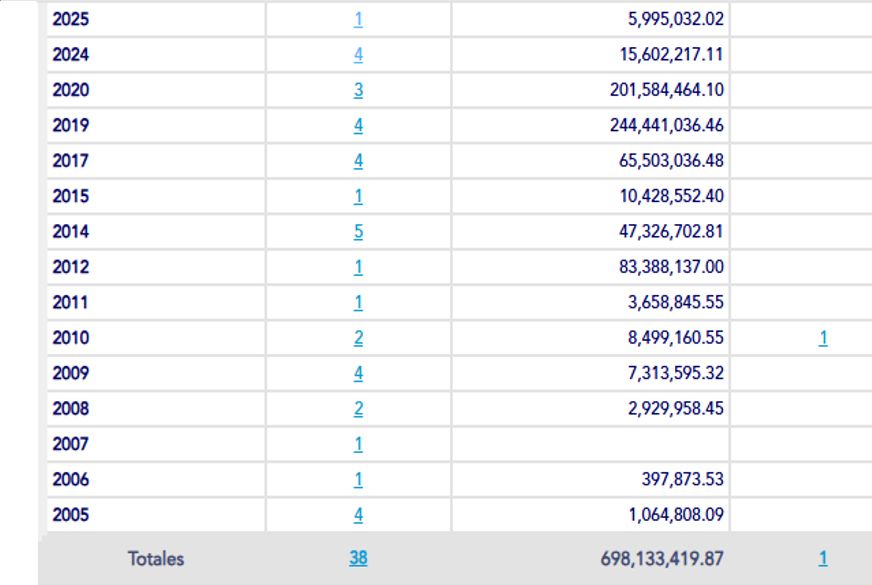The image size is (872, 585).
Task: Click the count link for year 2007
Action: coord(358,444)
